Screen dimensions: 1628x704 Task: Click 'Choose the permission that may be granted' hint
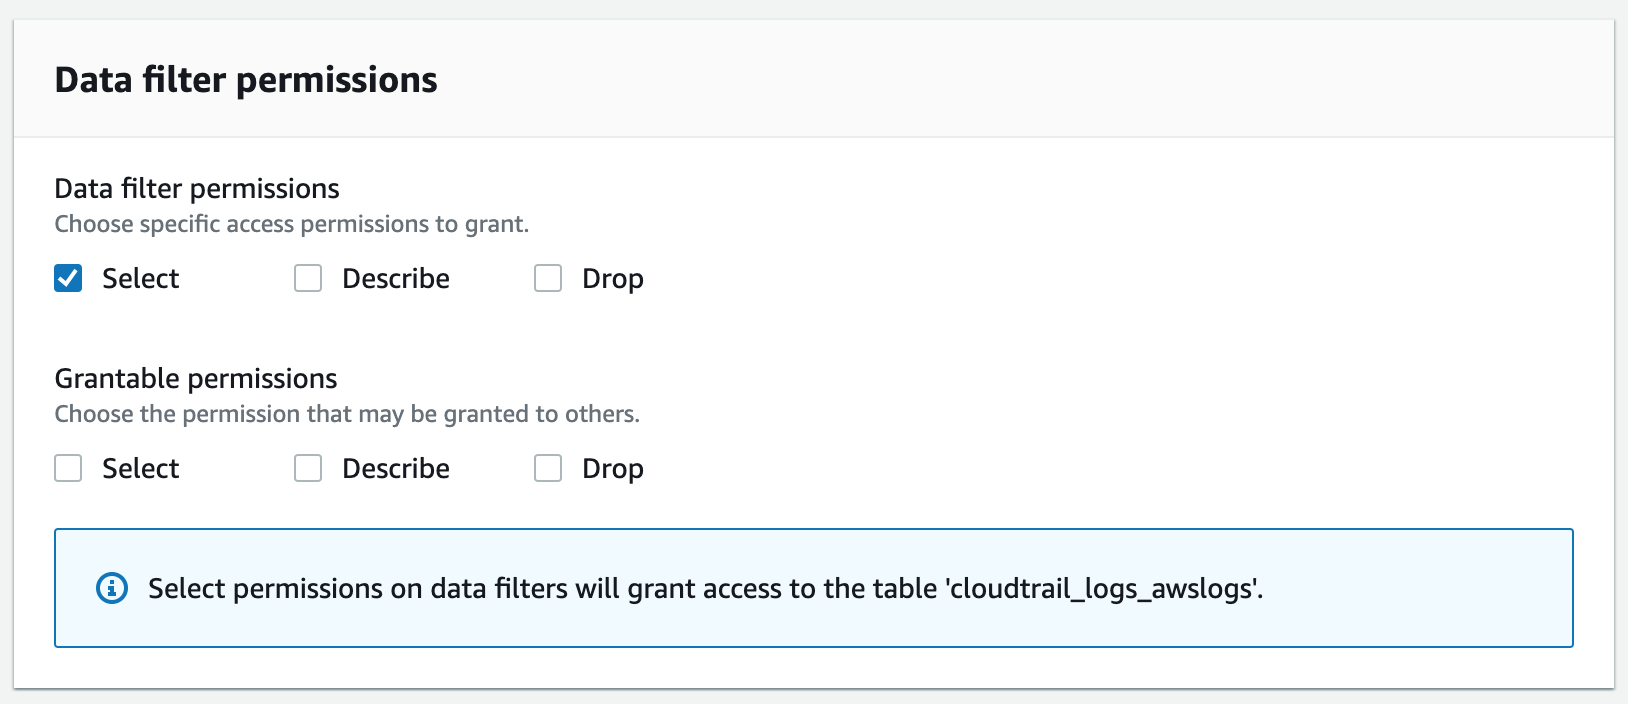tap(346, 414)
